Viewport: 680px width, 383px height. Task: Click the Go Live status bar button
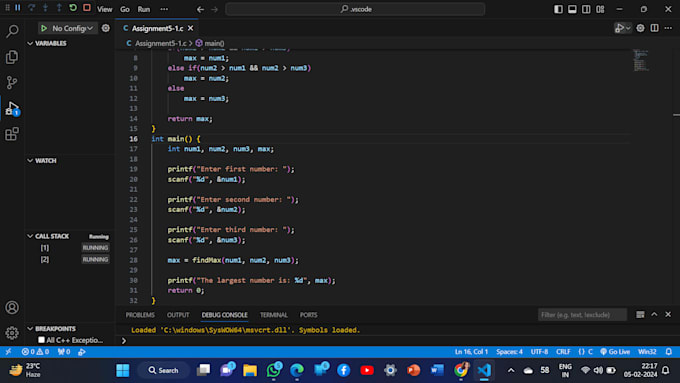coord(615,351)
